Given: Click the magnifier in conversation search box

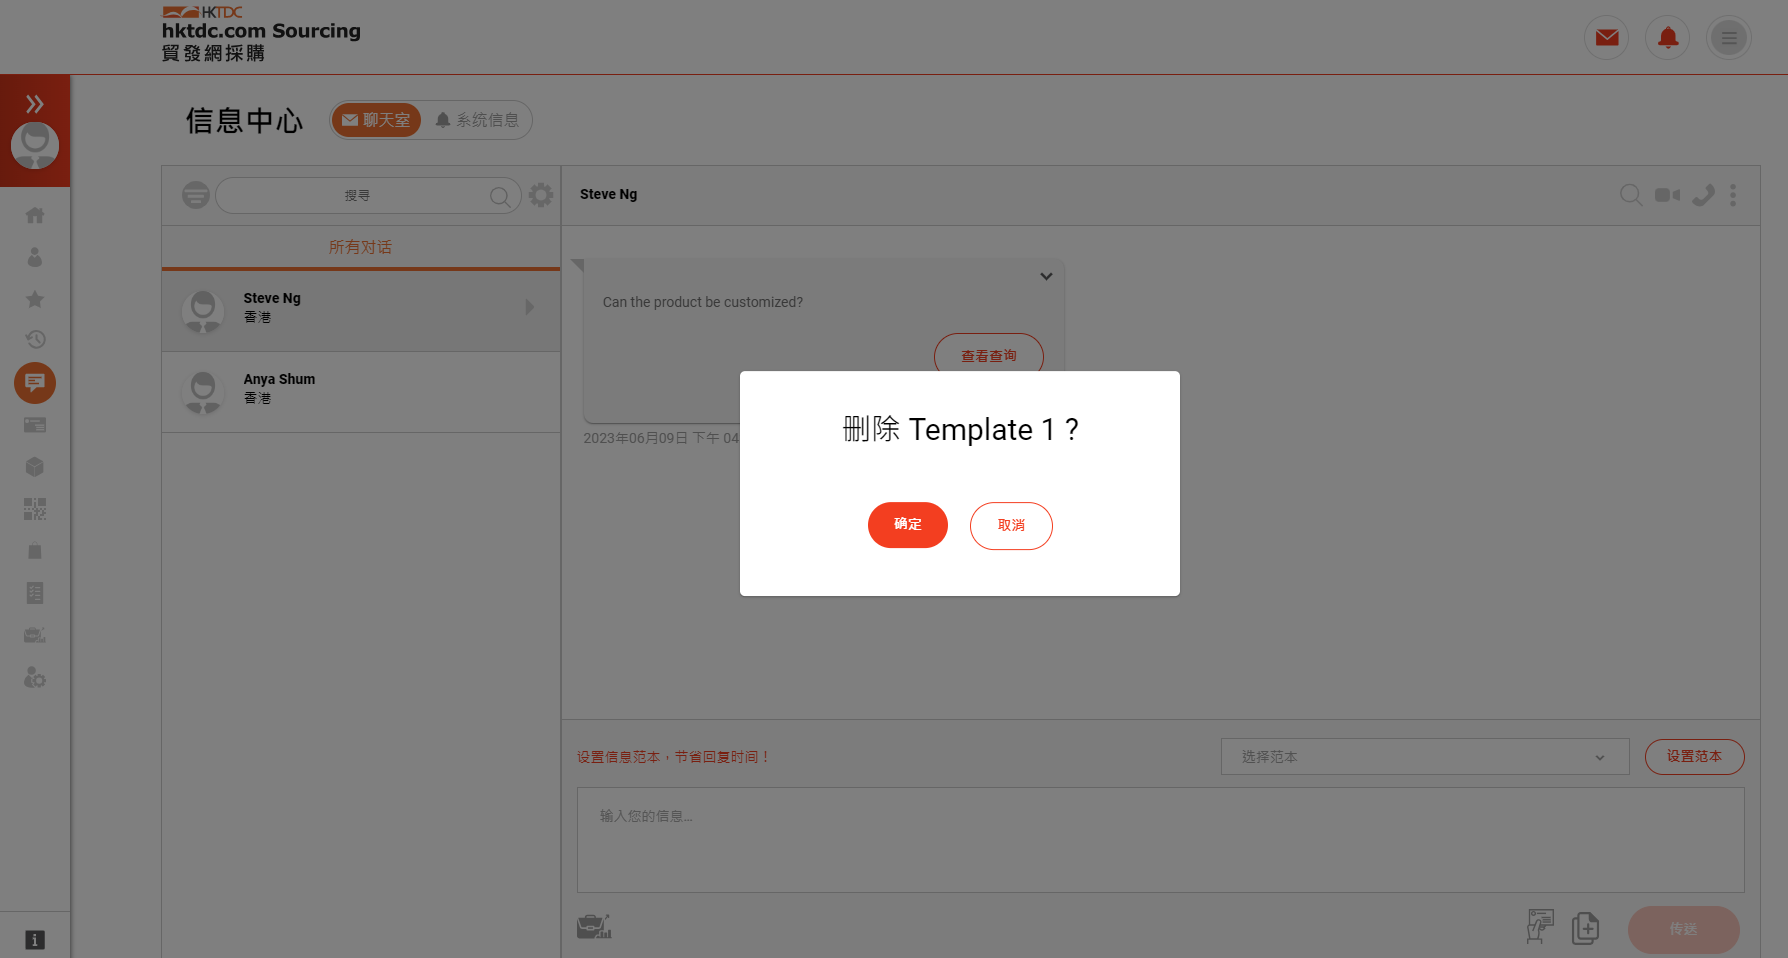Looking at the screenshot, I should tap(500, 196).
